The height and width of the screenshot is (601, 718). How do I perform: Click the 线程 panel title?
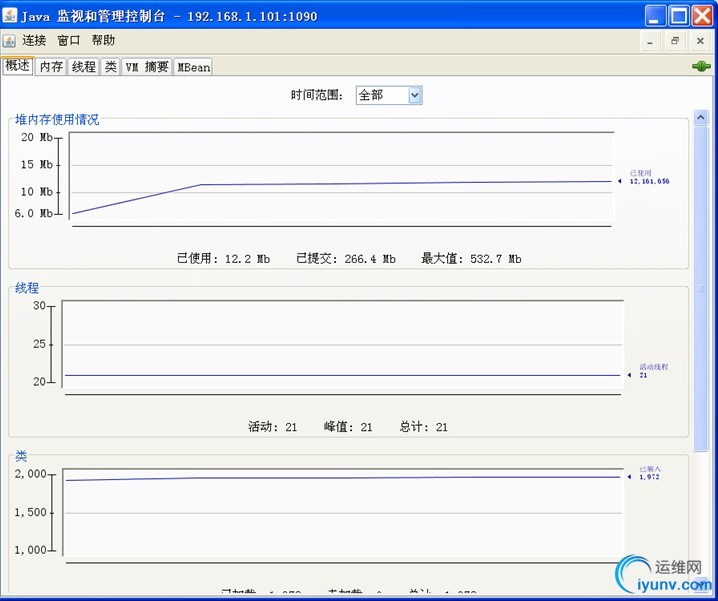click(x=27, y=288)
